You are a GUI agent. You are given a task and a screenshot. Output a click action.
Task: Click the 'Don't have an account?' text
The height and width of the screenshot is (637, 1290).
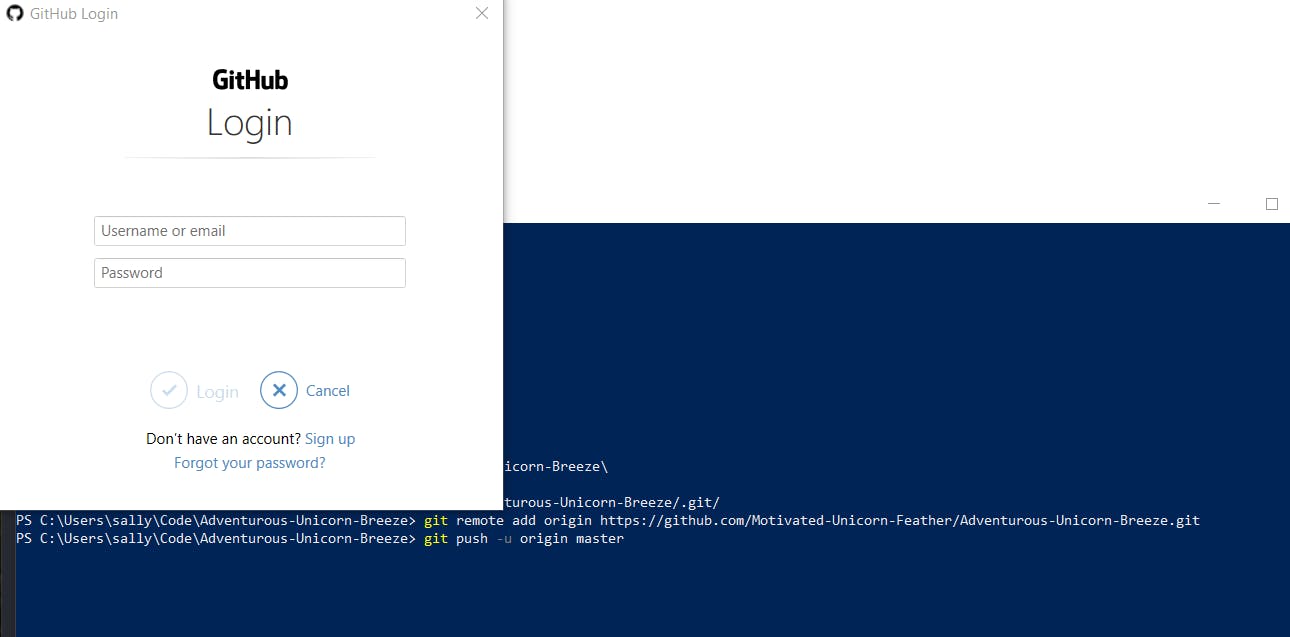223,439
